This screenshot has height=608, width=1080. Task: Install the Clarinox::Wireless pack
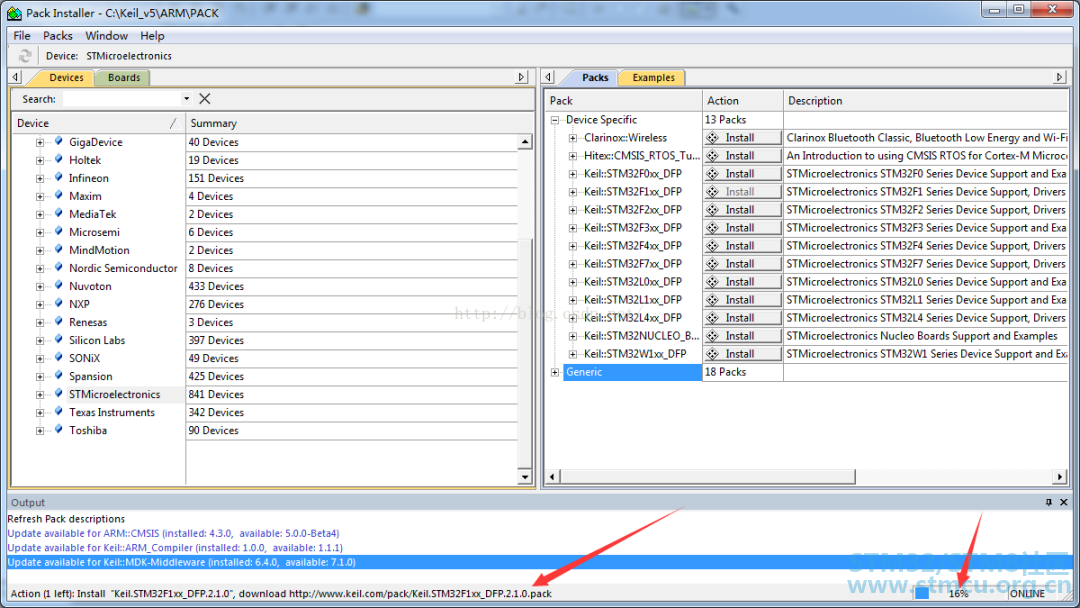click(742, 138)
